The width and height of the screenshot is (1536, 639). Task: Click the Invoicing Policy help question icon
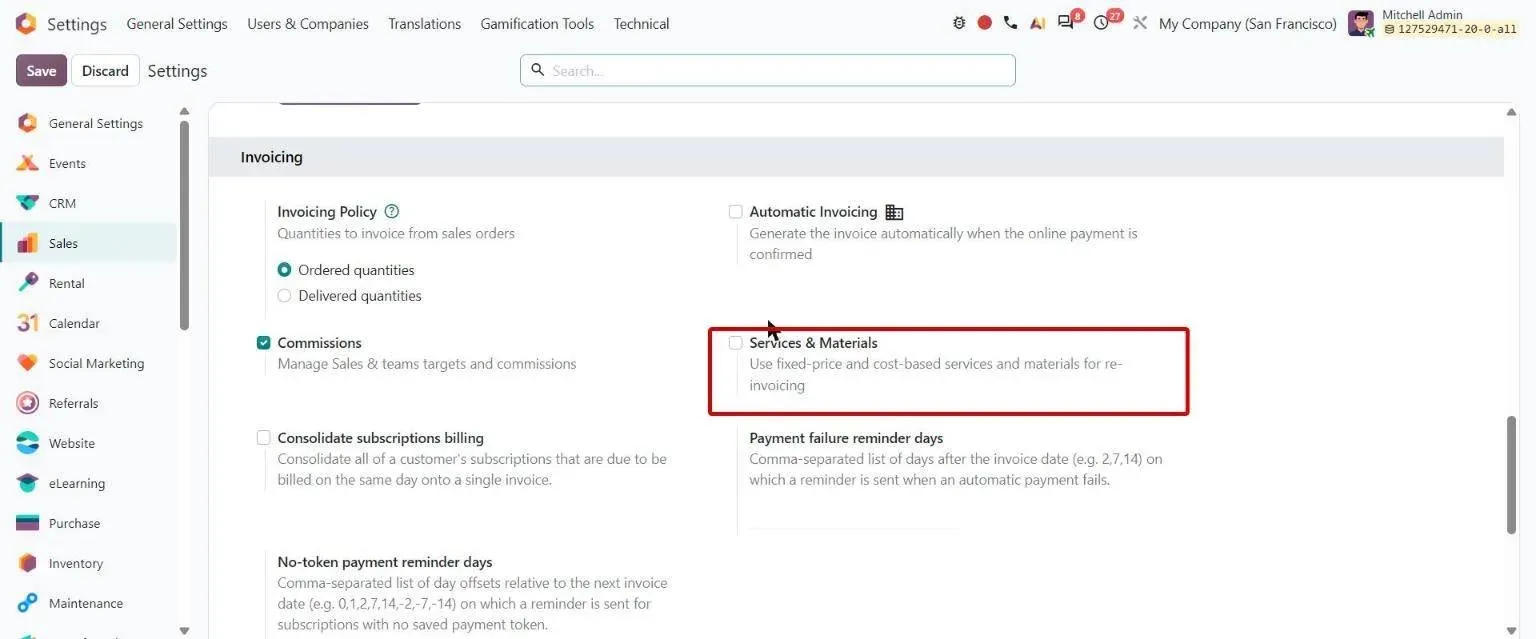click(392, 211)
